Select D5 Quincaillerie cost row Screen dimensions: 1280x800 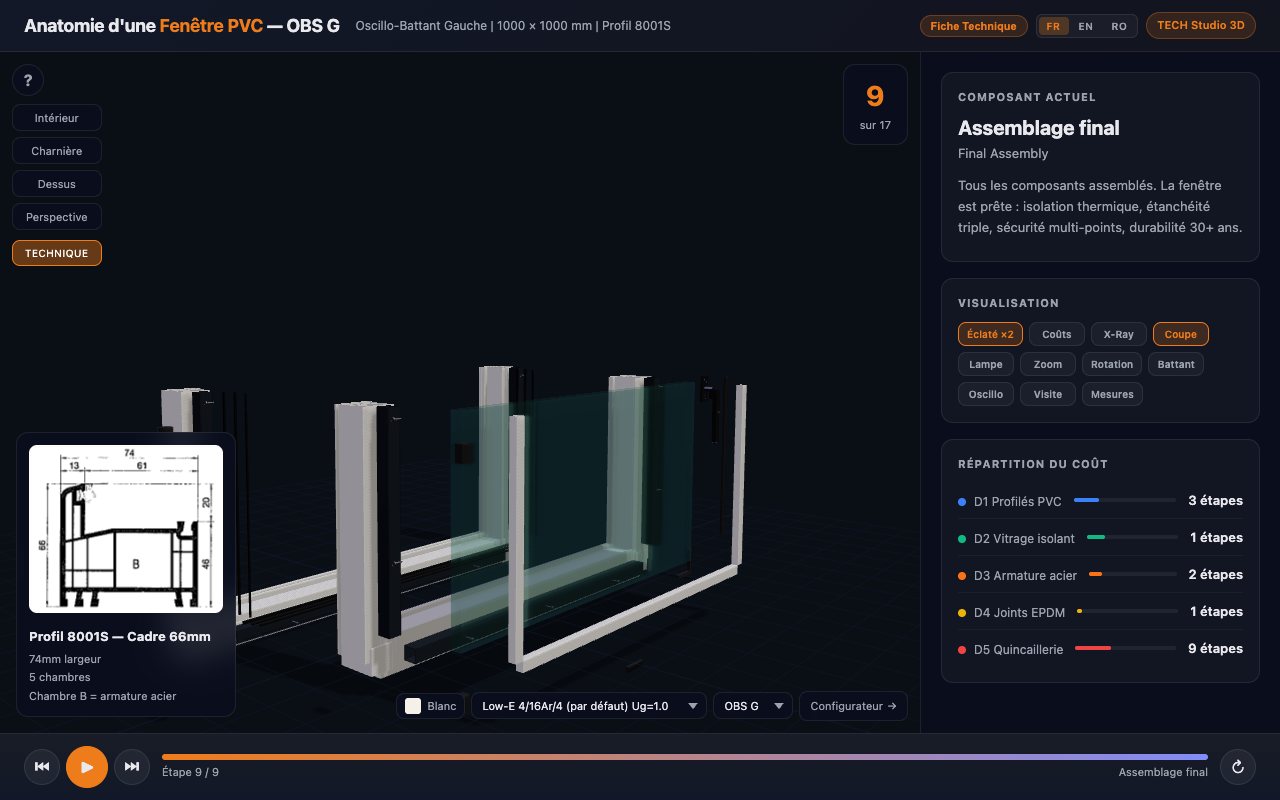1100,649
